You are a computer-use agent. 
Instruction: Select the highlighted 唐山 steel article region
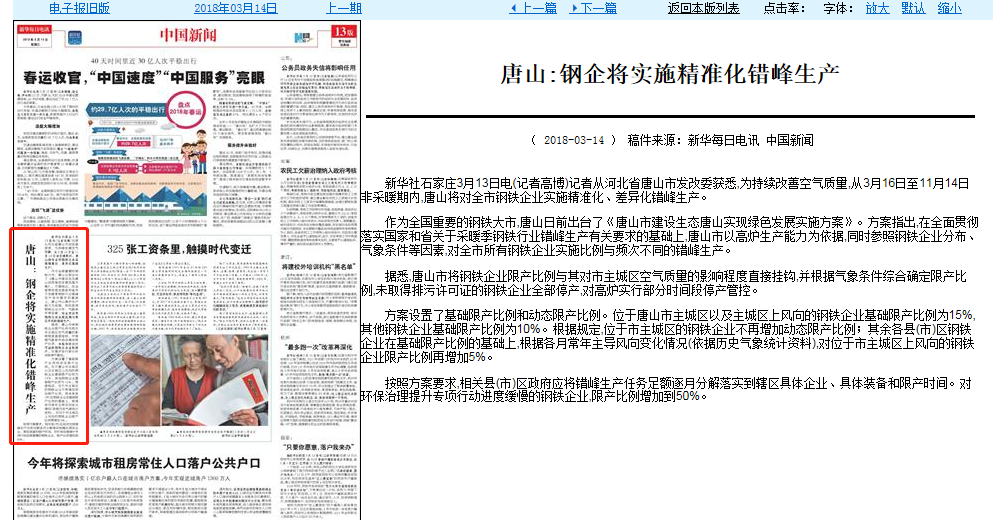click(49, 336)
